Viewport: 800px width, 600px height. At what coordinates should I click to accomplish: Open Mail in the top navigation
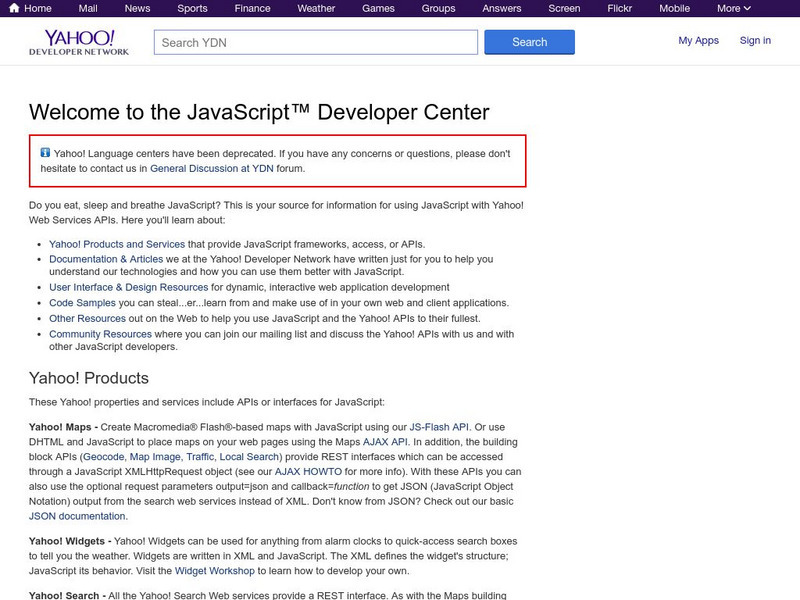88,8
